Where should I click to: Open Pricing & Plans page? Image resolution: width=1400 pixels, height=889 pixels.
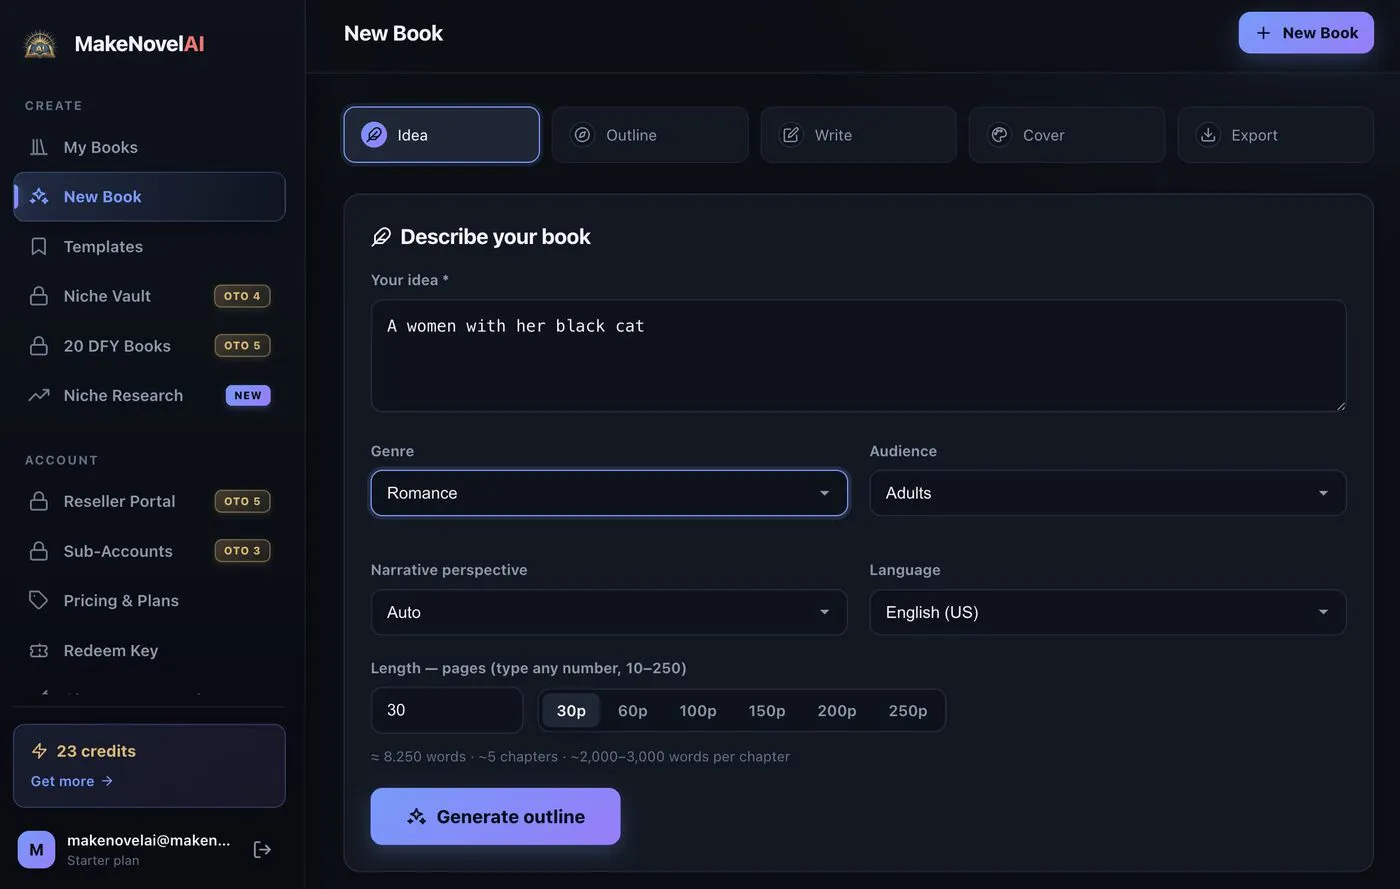point(149,600)
